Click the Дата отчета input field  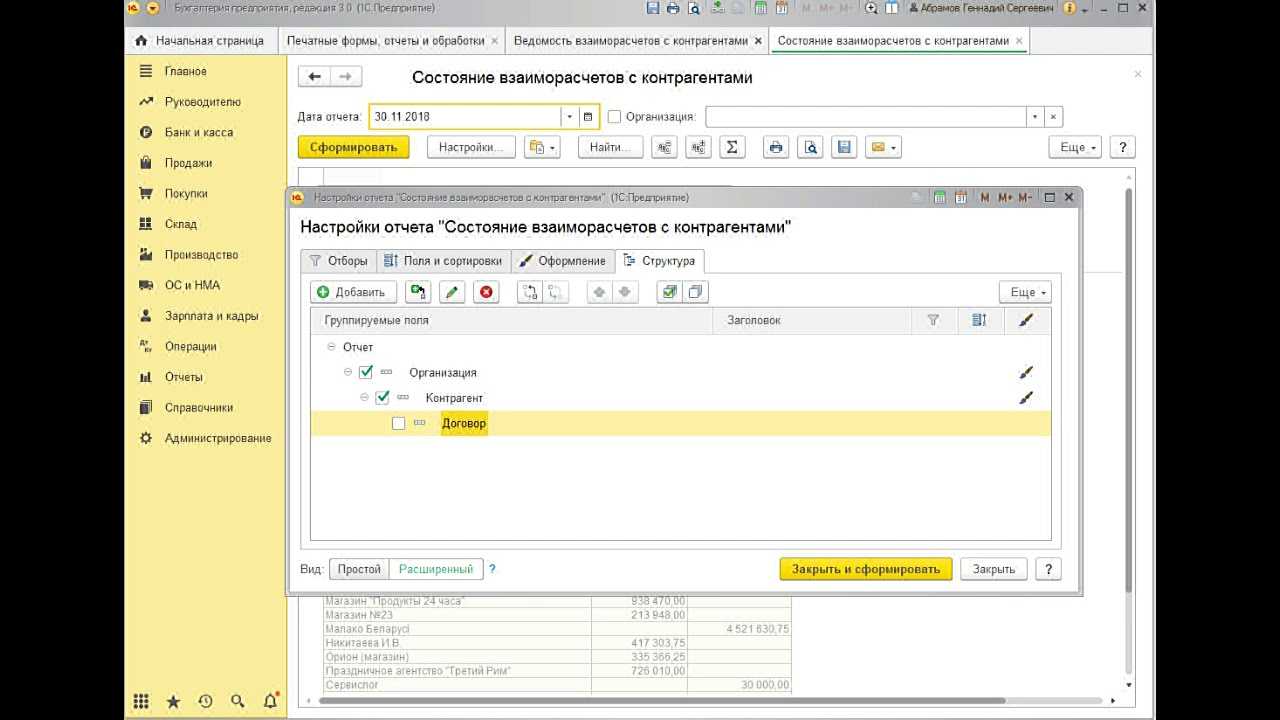[465, 116]
